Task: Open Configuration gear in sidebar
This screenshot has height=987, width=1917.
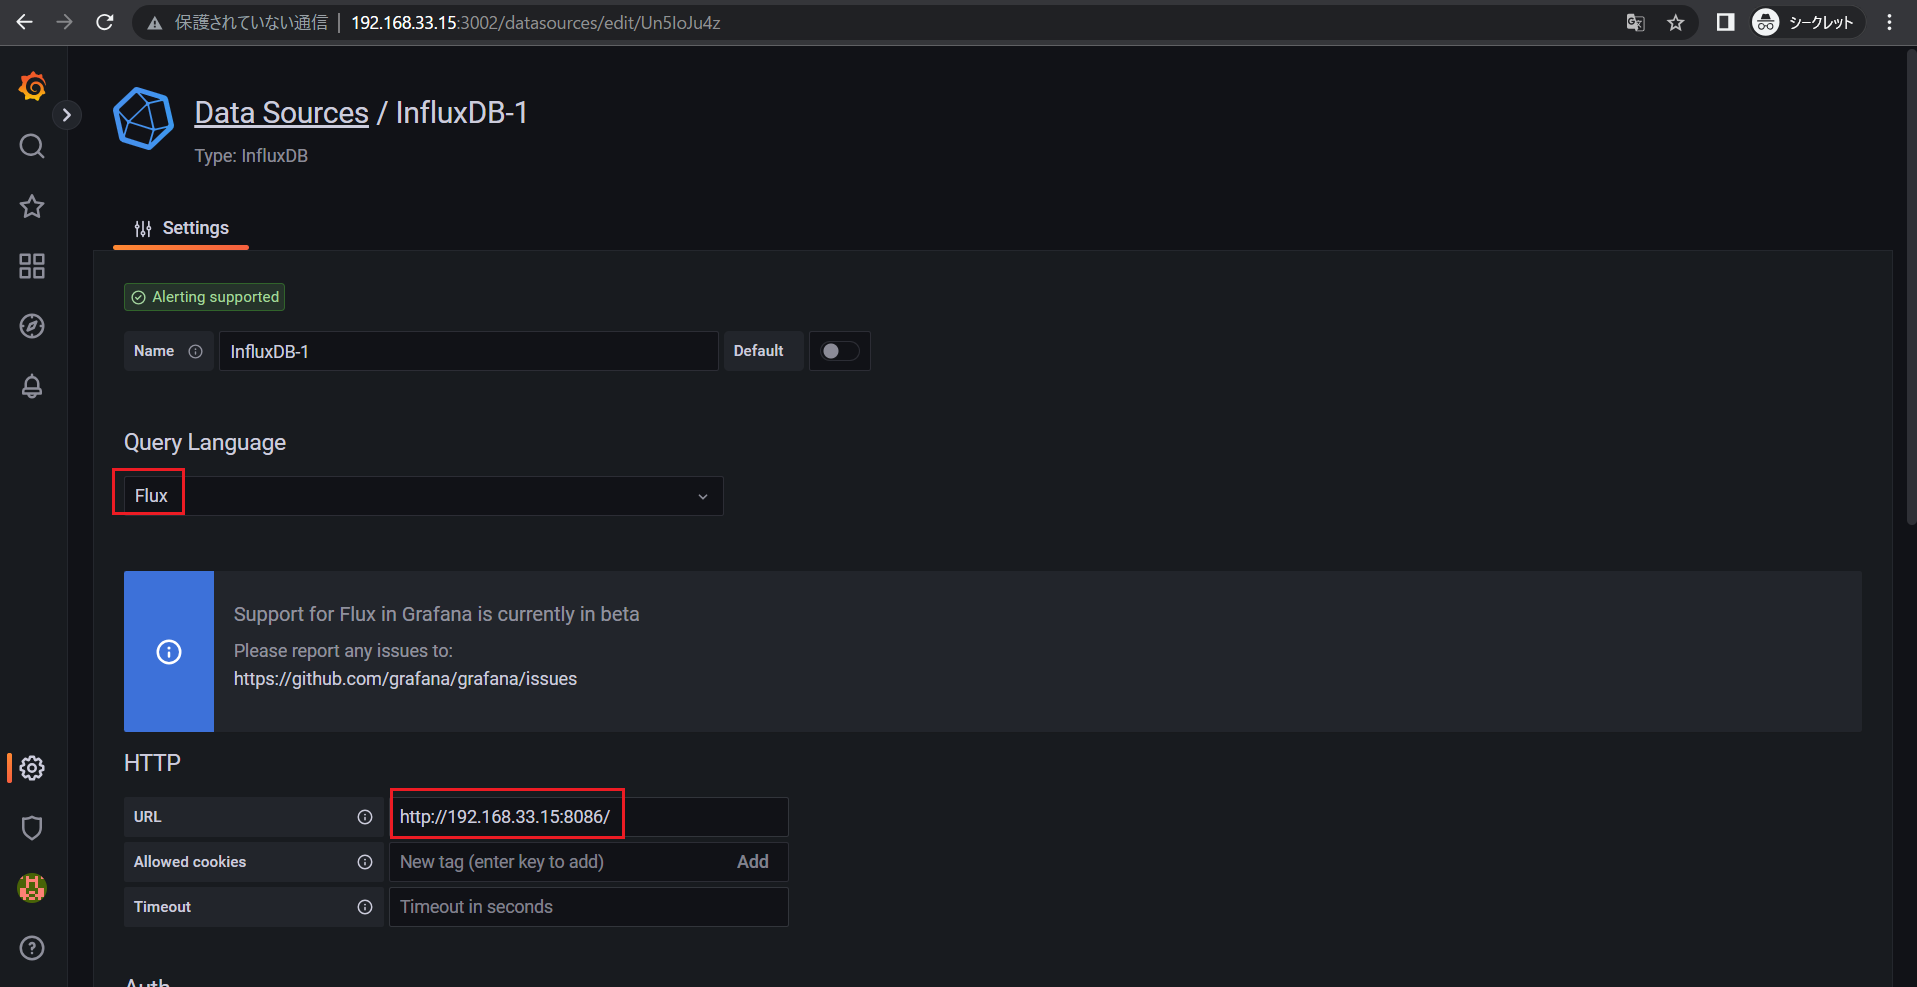Action: (32, 768)
